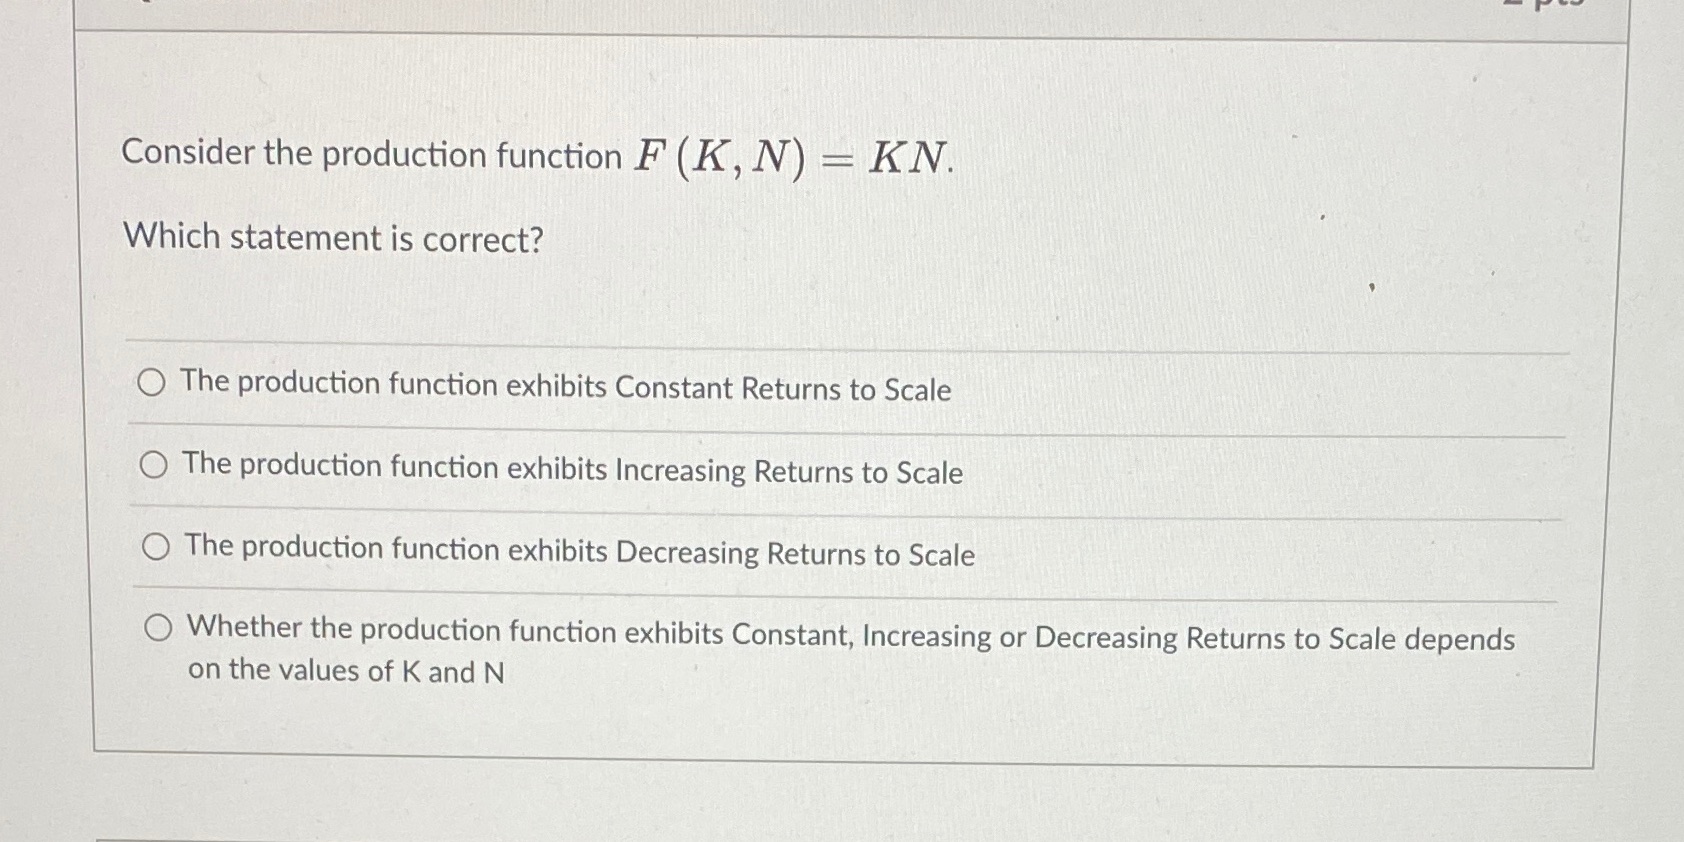Click the radio circle beside the third answer

click(155, 548)
